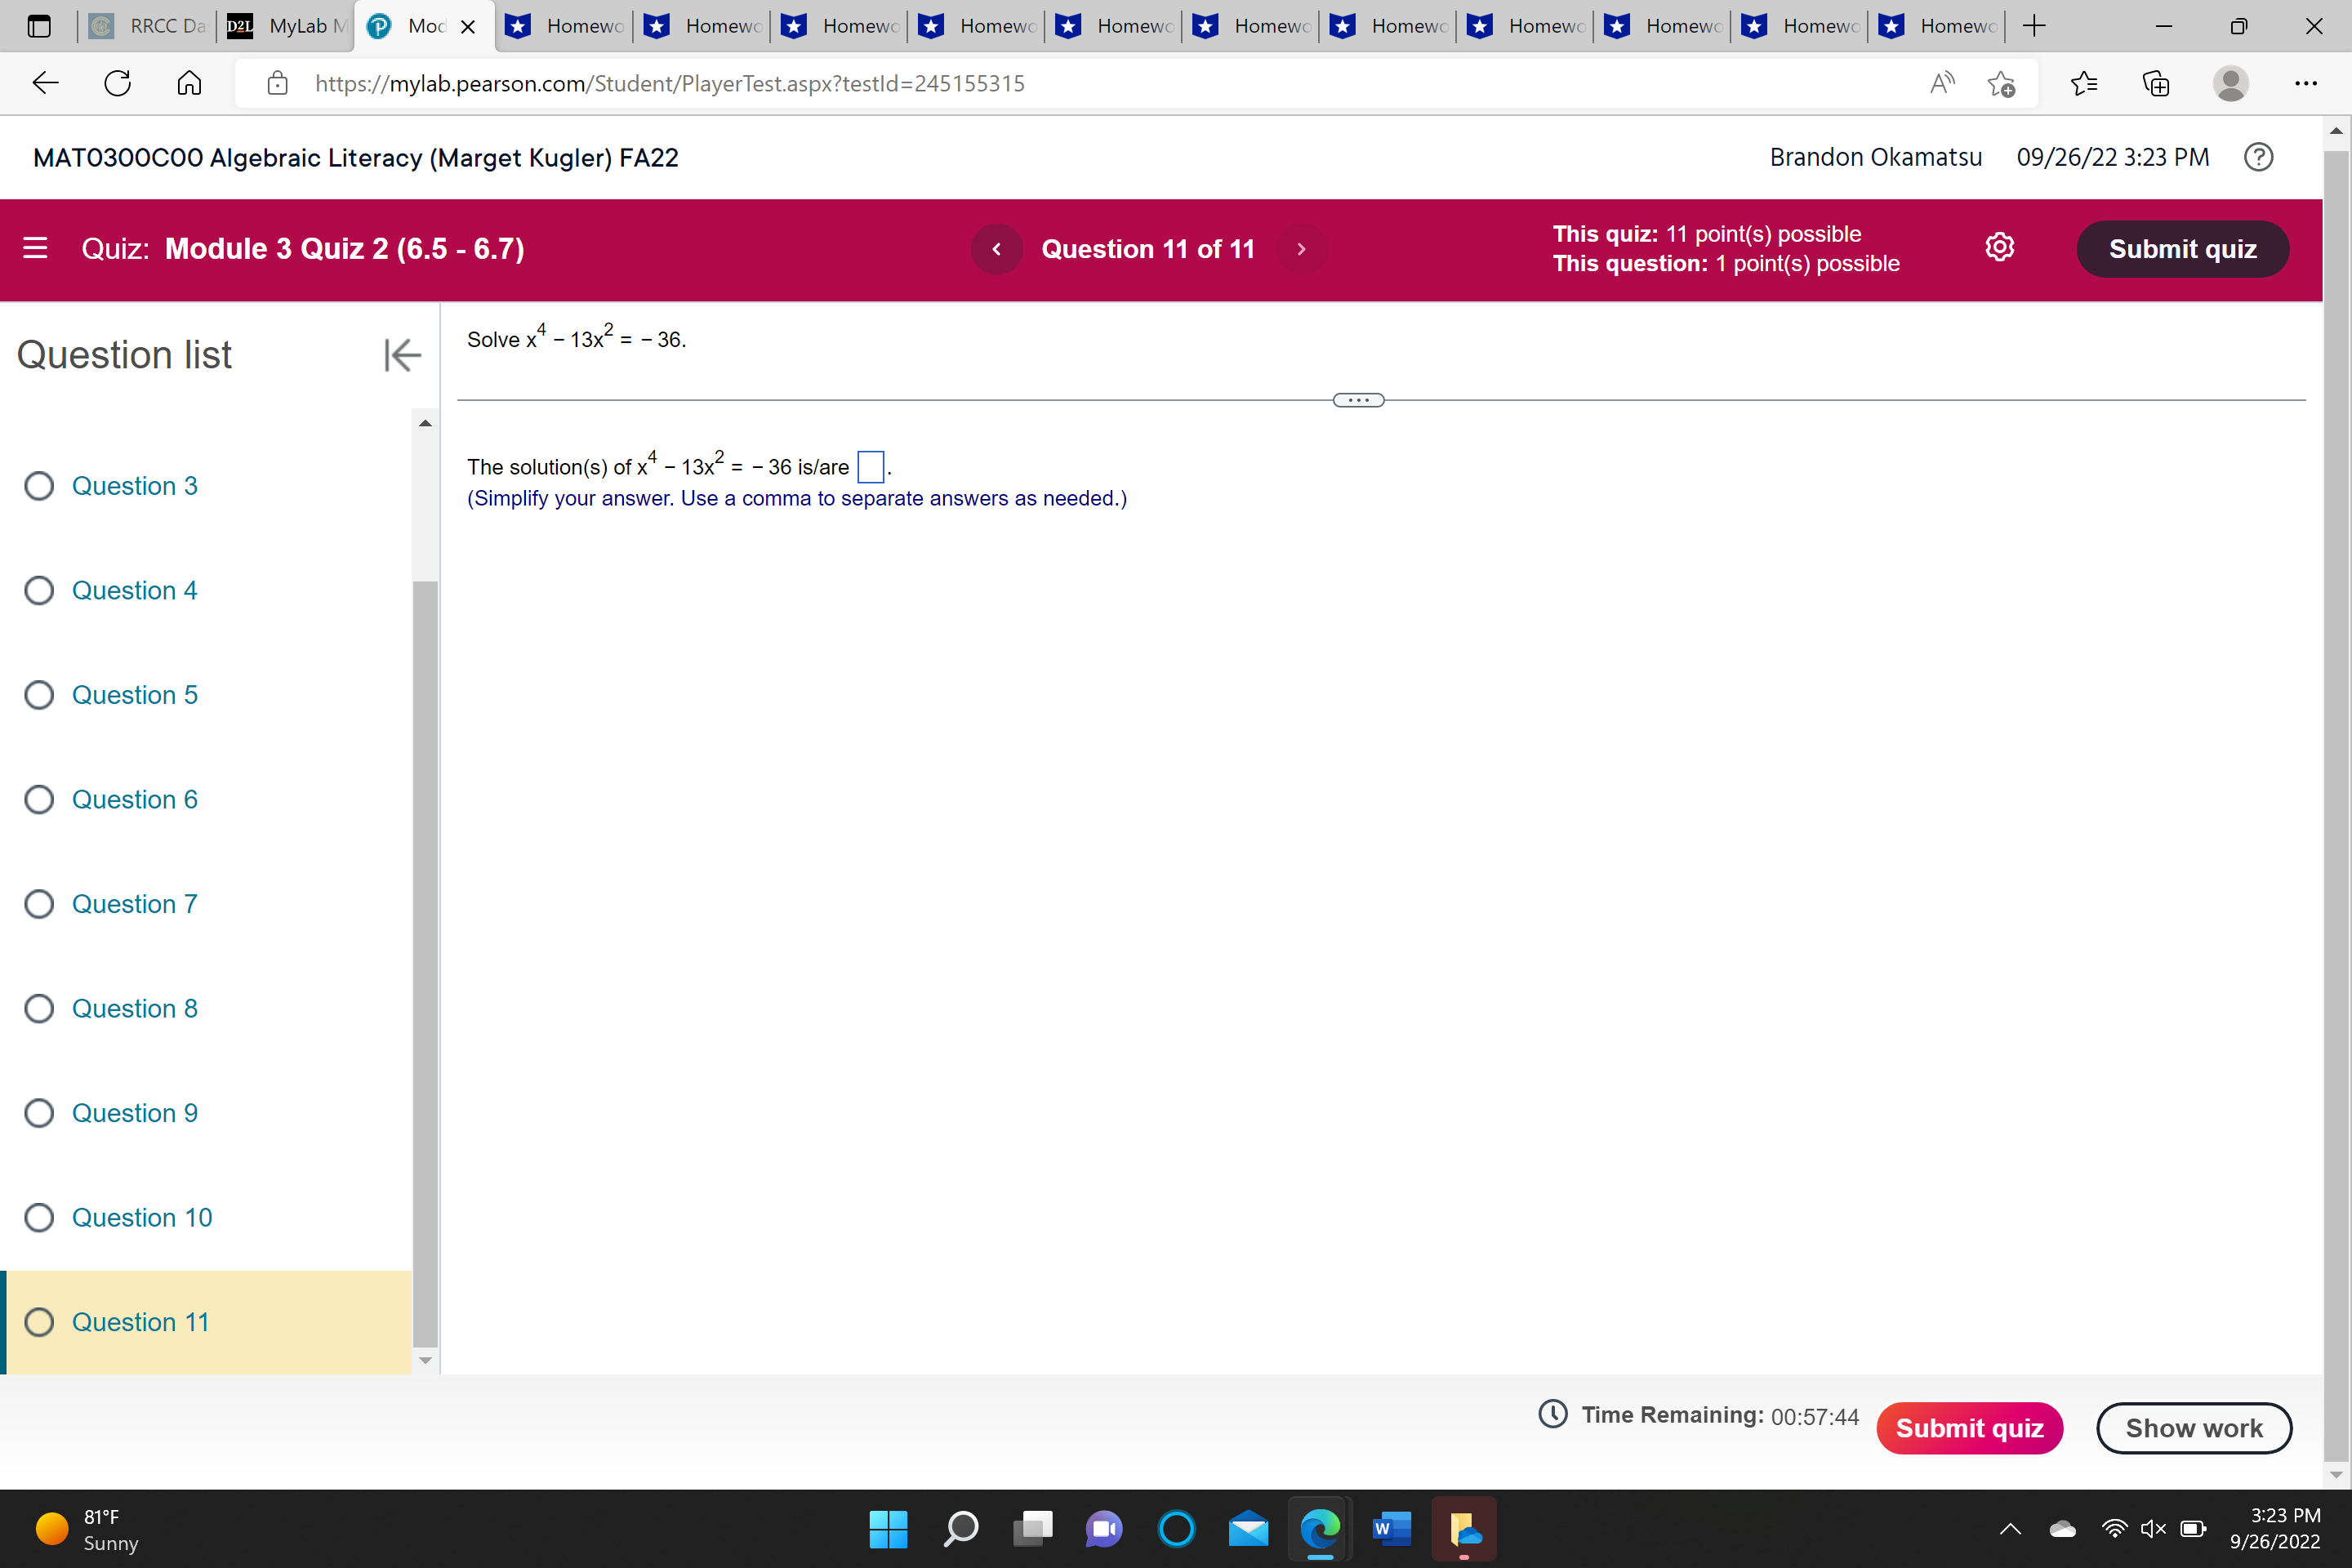Select the Question 10 radio circle
Image resolution: width=2352 pixels, height=1568 pixels.
(x=39, y=1217)
